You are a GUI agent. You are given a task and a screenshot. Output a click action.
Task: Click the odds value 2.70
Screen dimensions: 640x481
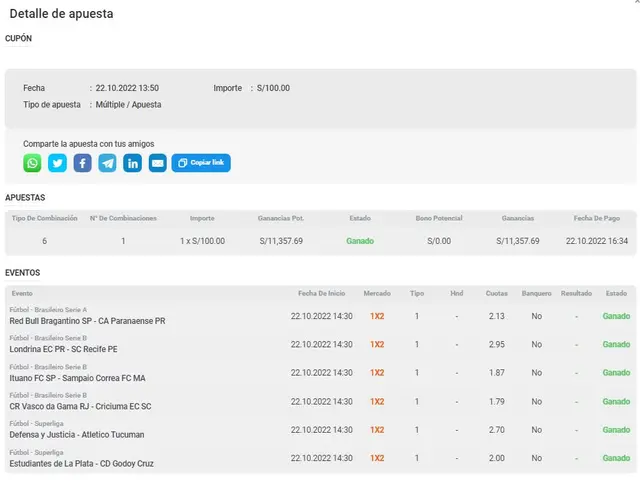pos(497,430)
